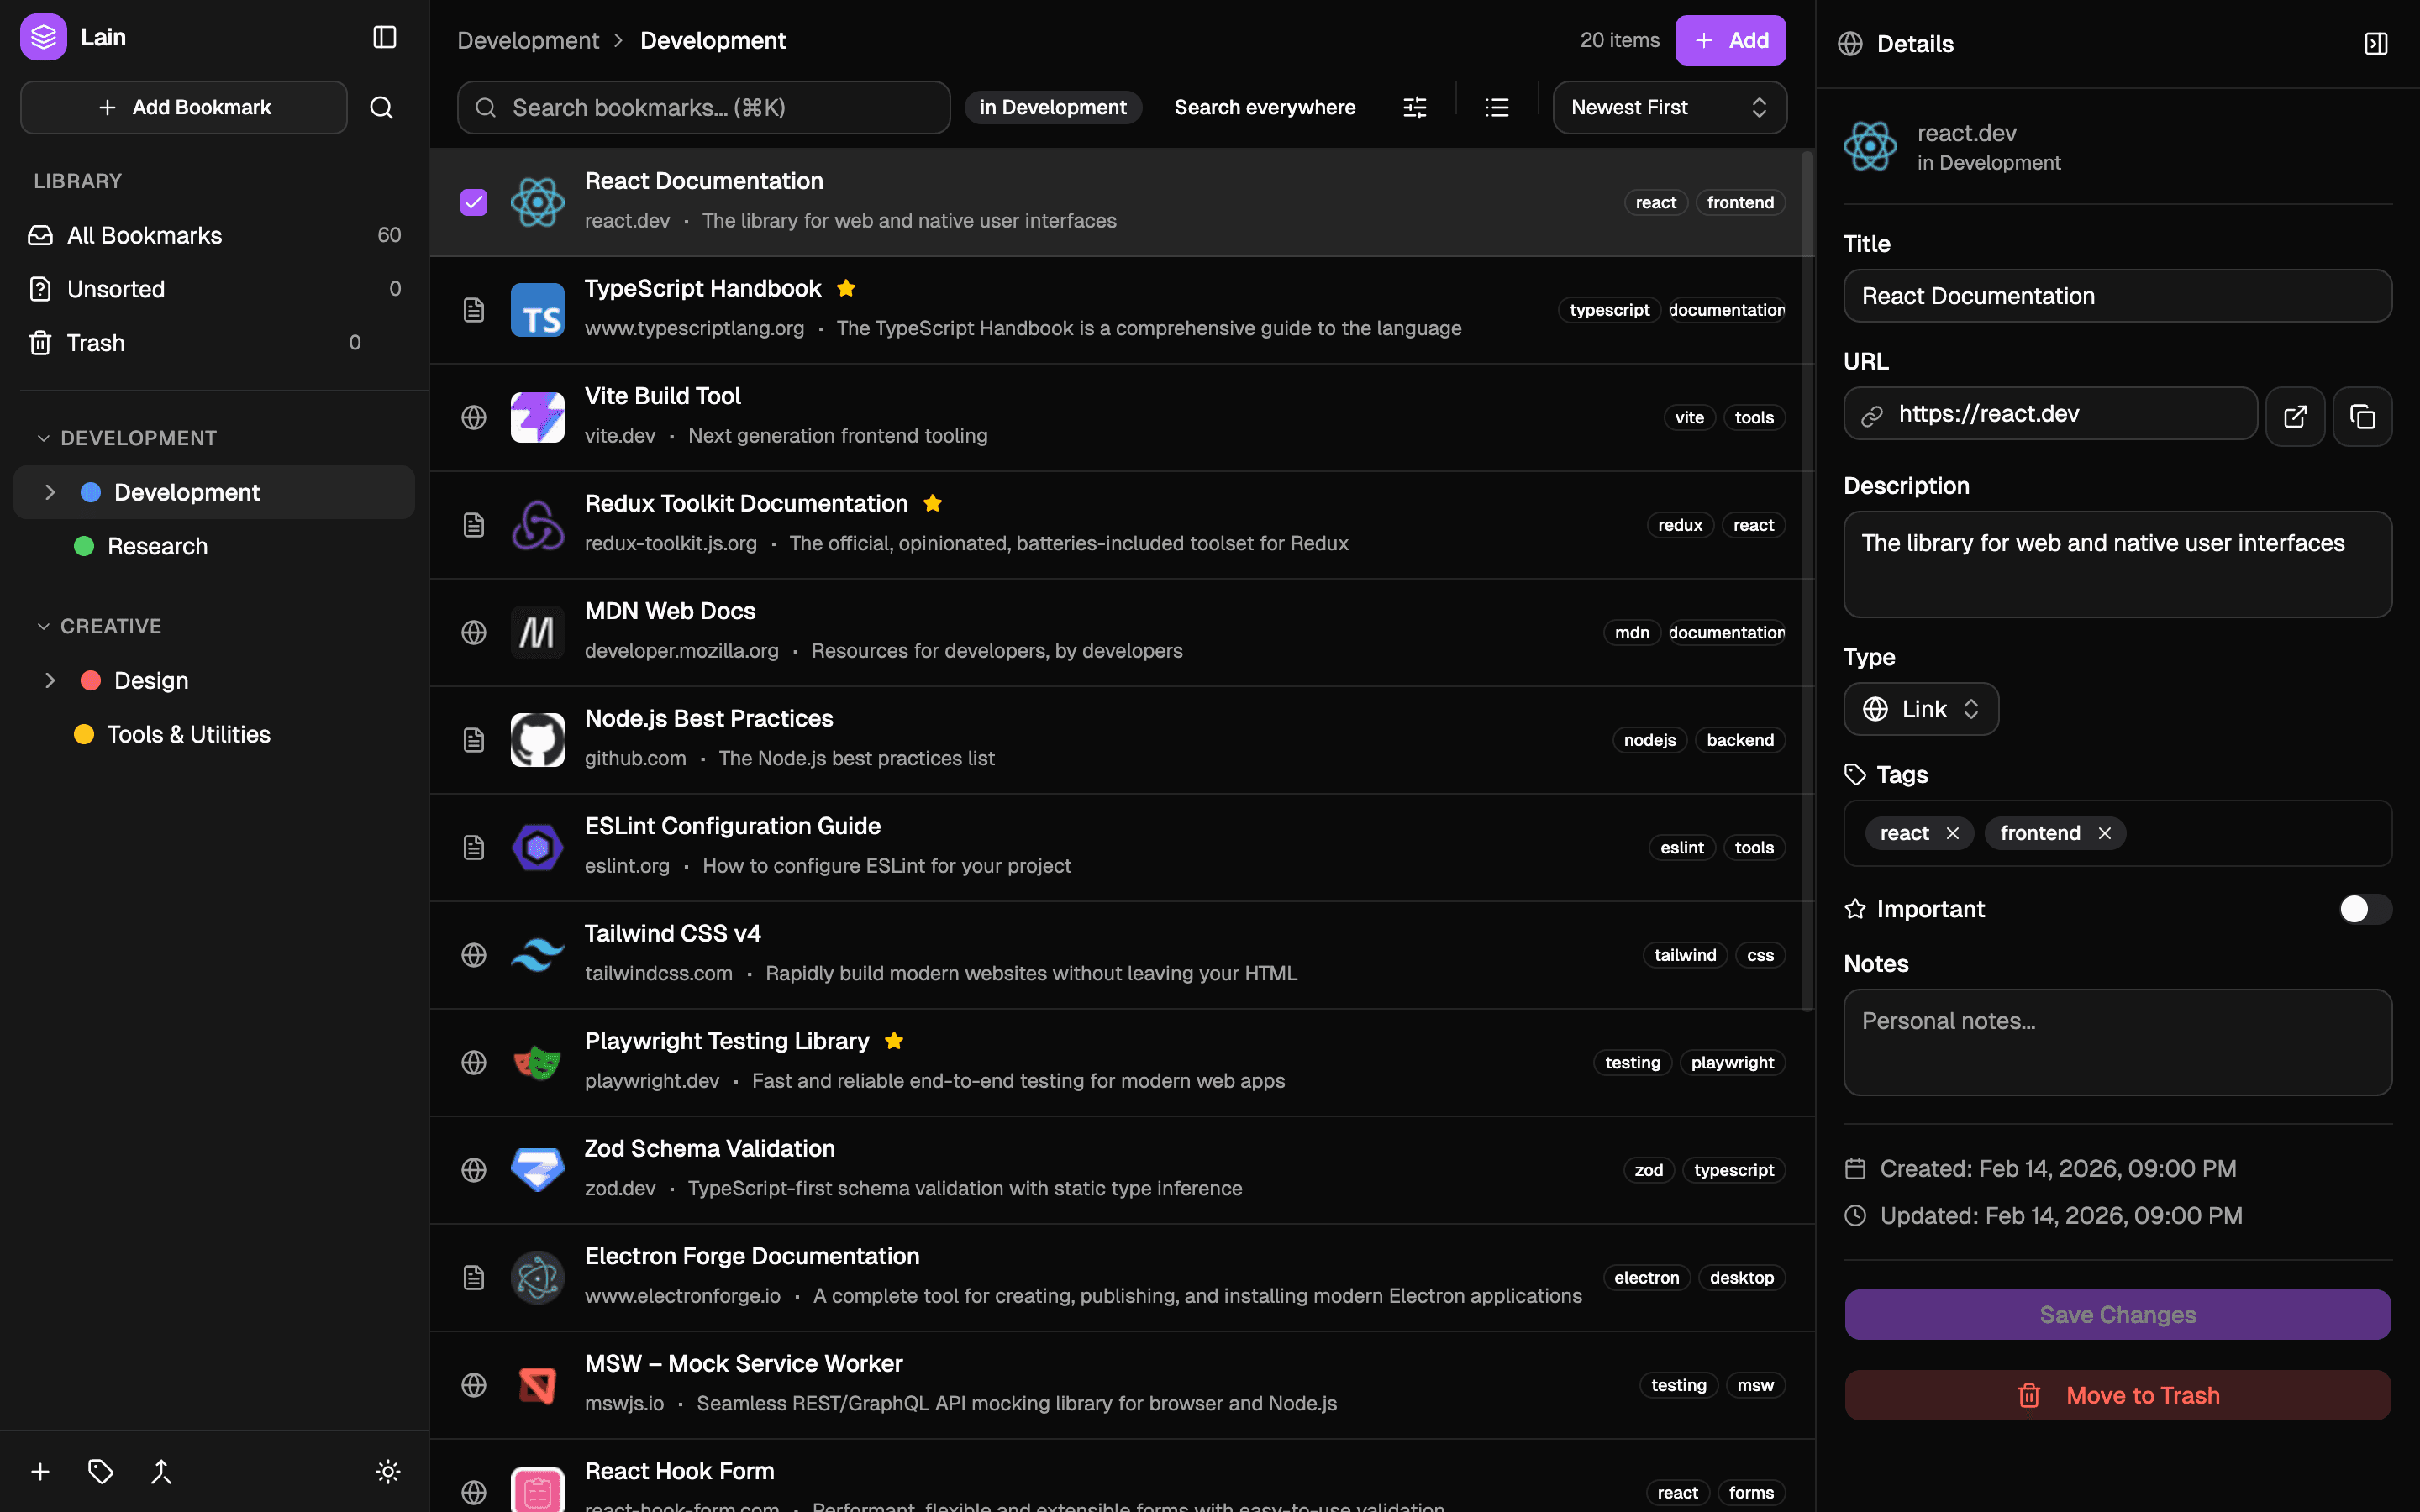Open the filter sliders icon in the toolbar

pyautogui.click(x=1414, y=107)
